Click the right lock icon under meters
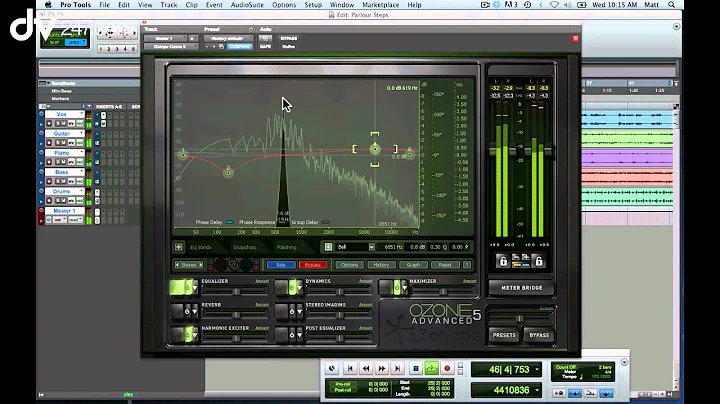Image resolution: width=720 pixels, height=404 pixels. click(x=539, y=261)
